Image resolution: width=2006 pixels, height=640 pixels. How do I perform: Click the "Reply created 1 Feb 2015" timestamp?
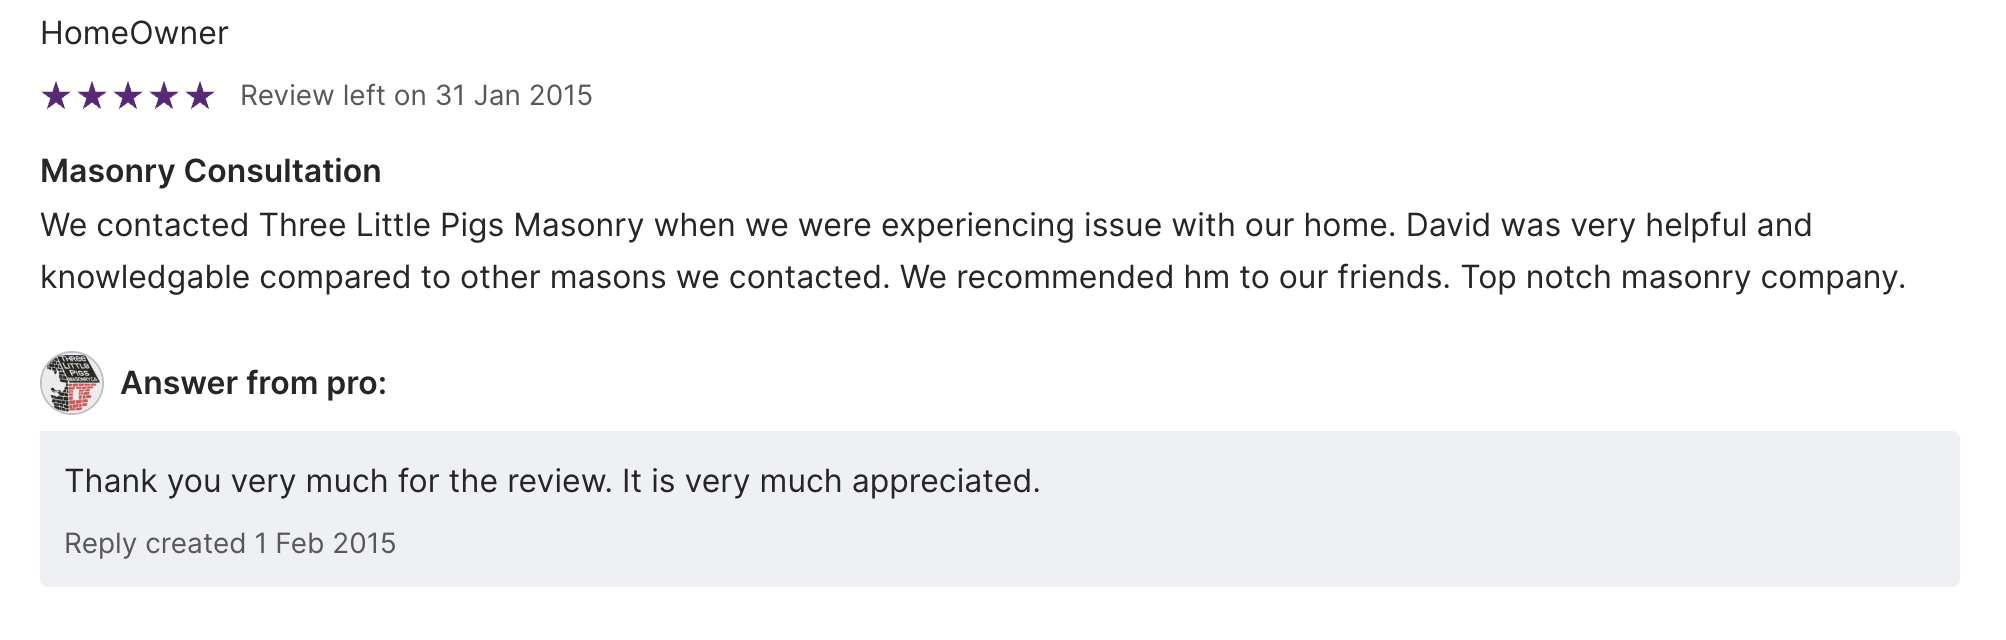pyautogui.click(x=230, y=543)
